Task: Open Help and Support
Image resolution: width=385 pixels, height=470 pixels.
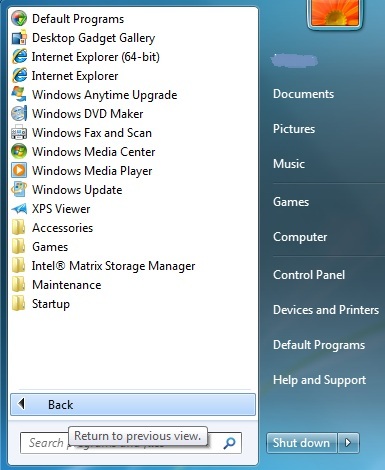Action: (x=319, y=380)
